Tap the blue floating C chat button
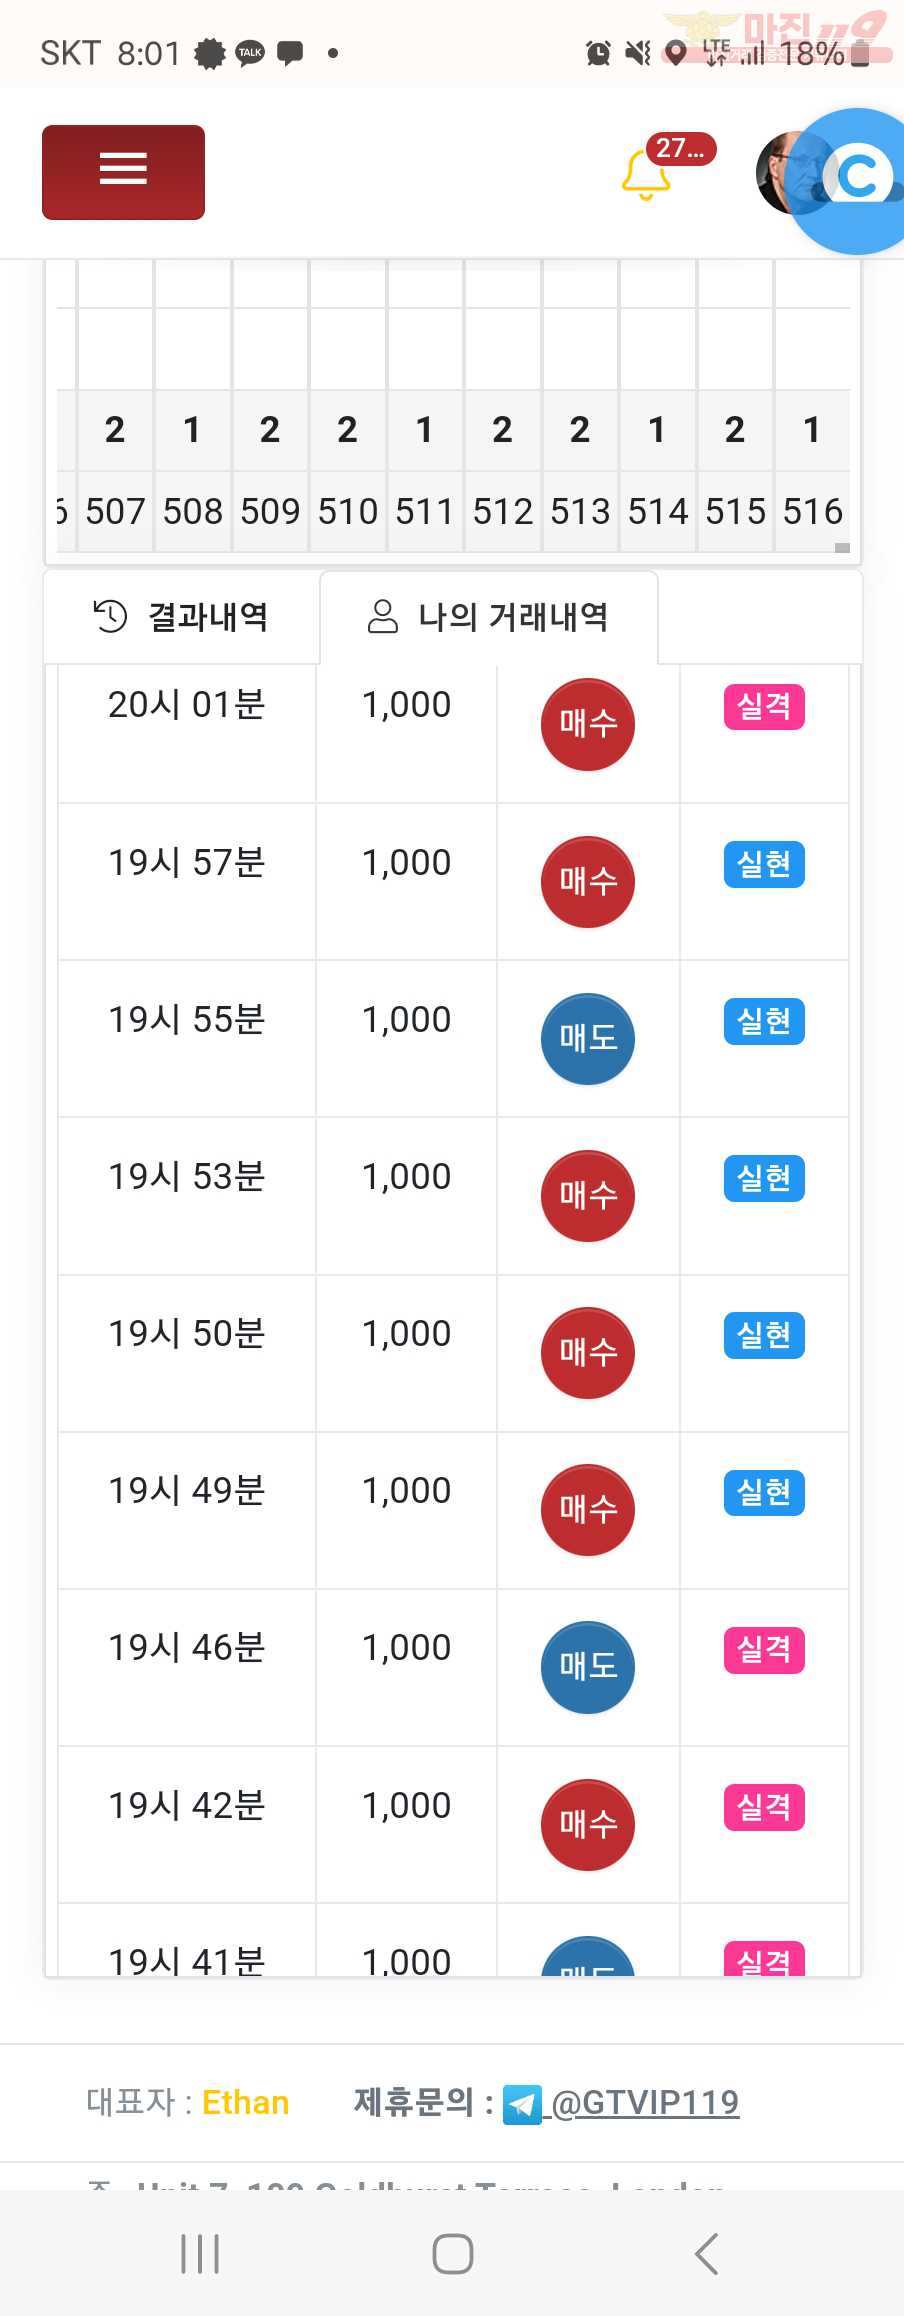The height and width of the screenshot is (2316, 904). click(x=855, y=180)
